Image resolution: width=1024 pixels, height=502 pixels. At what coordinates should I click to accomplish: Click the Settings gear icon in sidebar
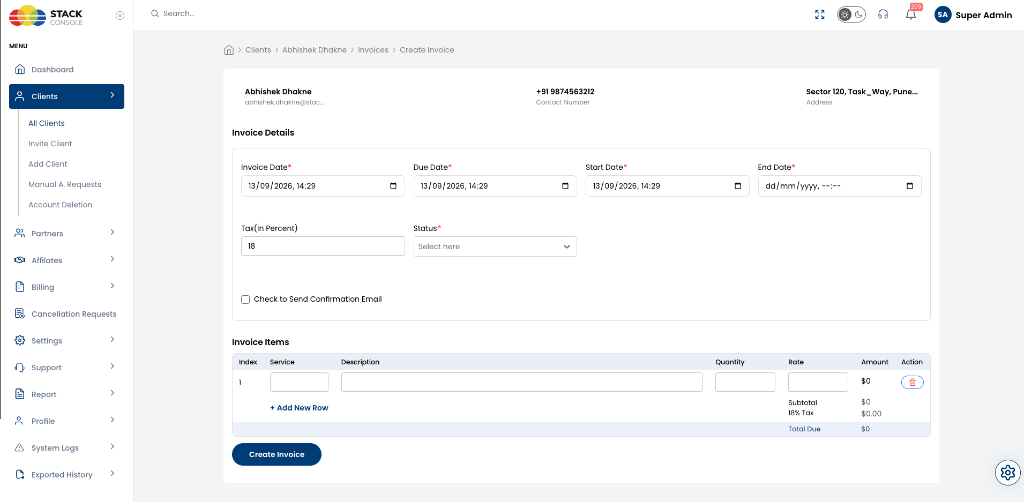20,340
